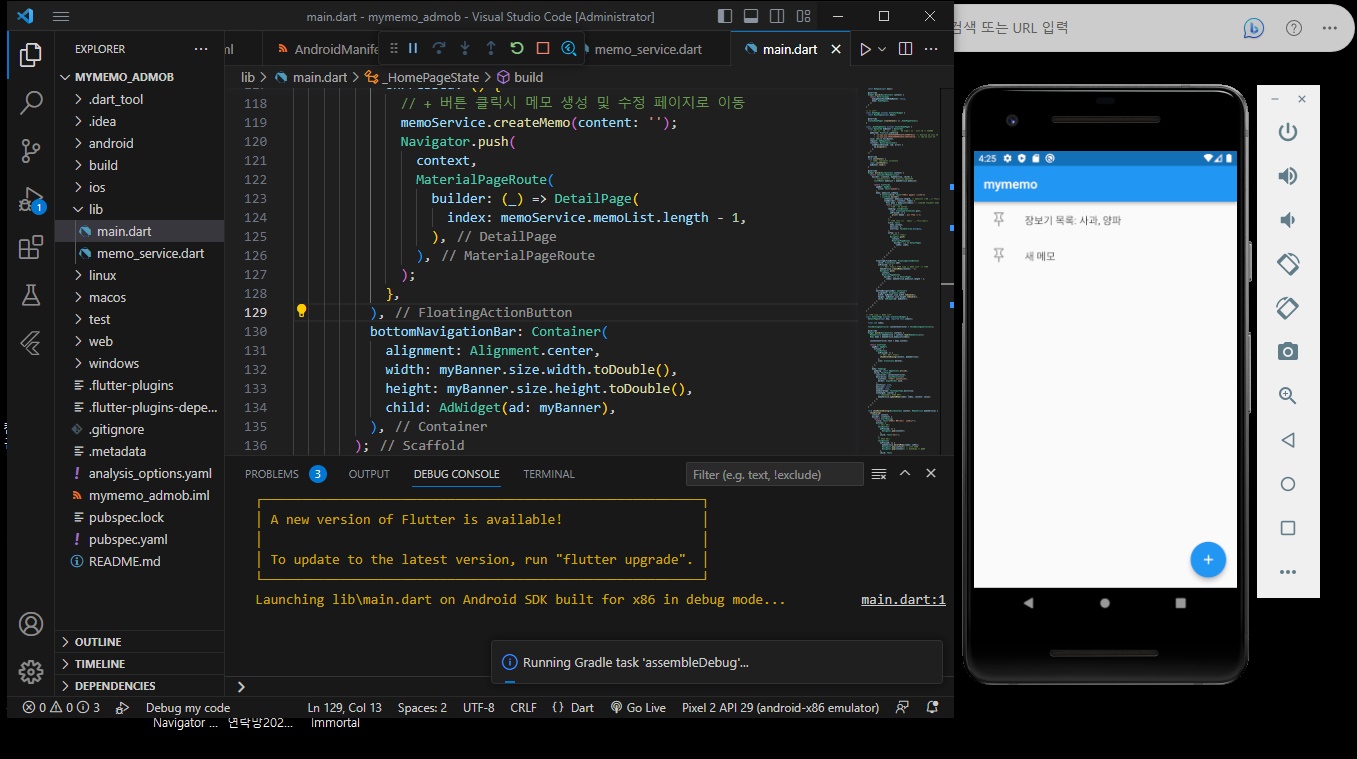Open the memo_service.dart editor tab
1357x759 pixels.
pyautogui.click(x=648, y=49)
